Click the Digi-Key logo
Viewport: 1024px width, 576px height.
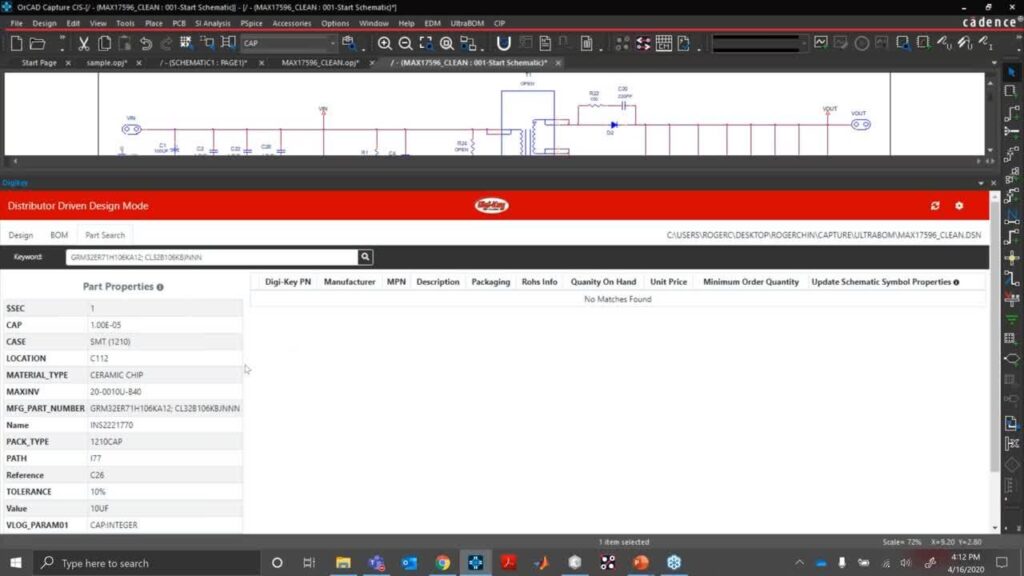coord(492,206)
